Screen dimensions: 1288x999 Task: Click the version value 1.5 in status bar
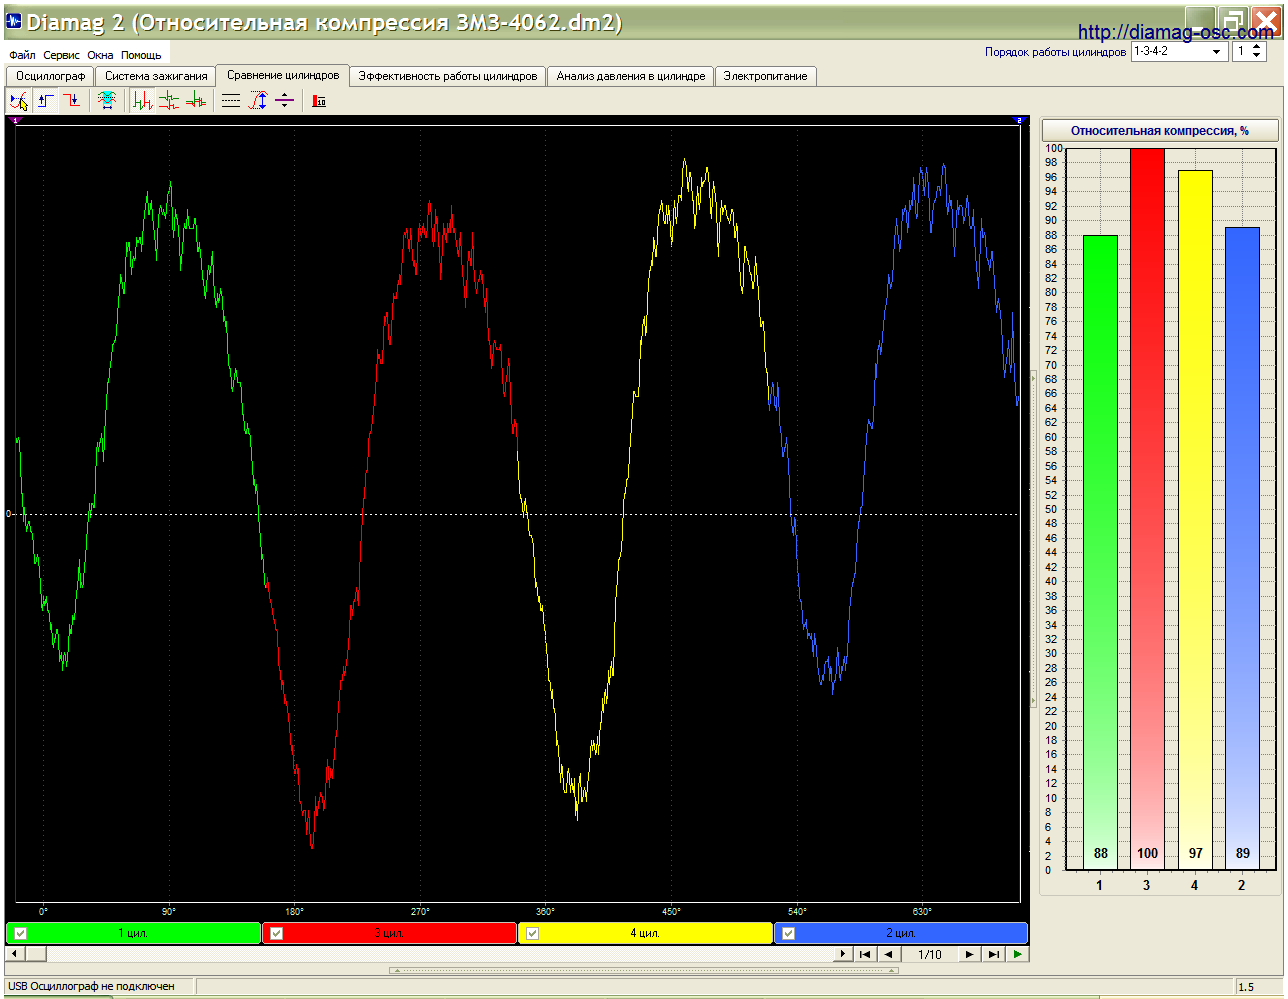1246,987
